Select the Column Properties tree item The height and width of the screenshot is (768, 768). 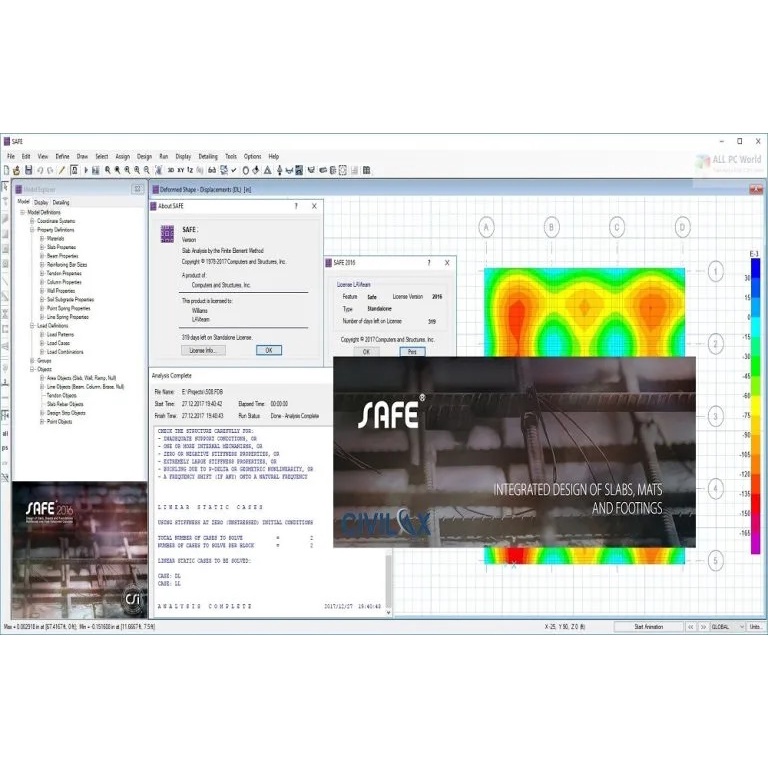[64, 282]
